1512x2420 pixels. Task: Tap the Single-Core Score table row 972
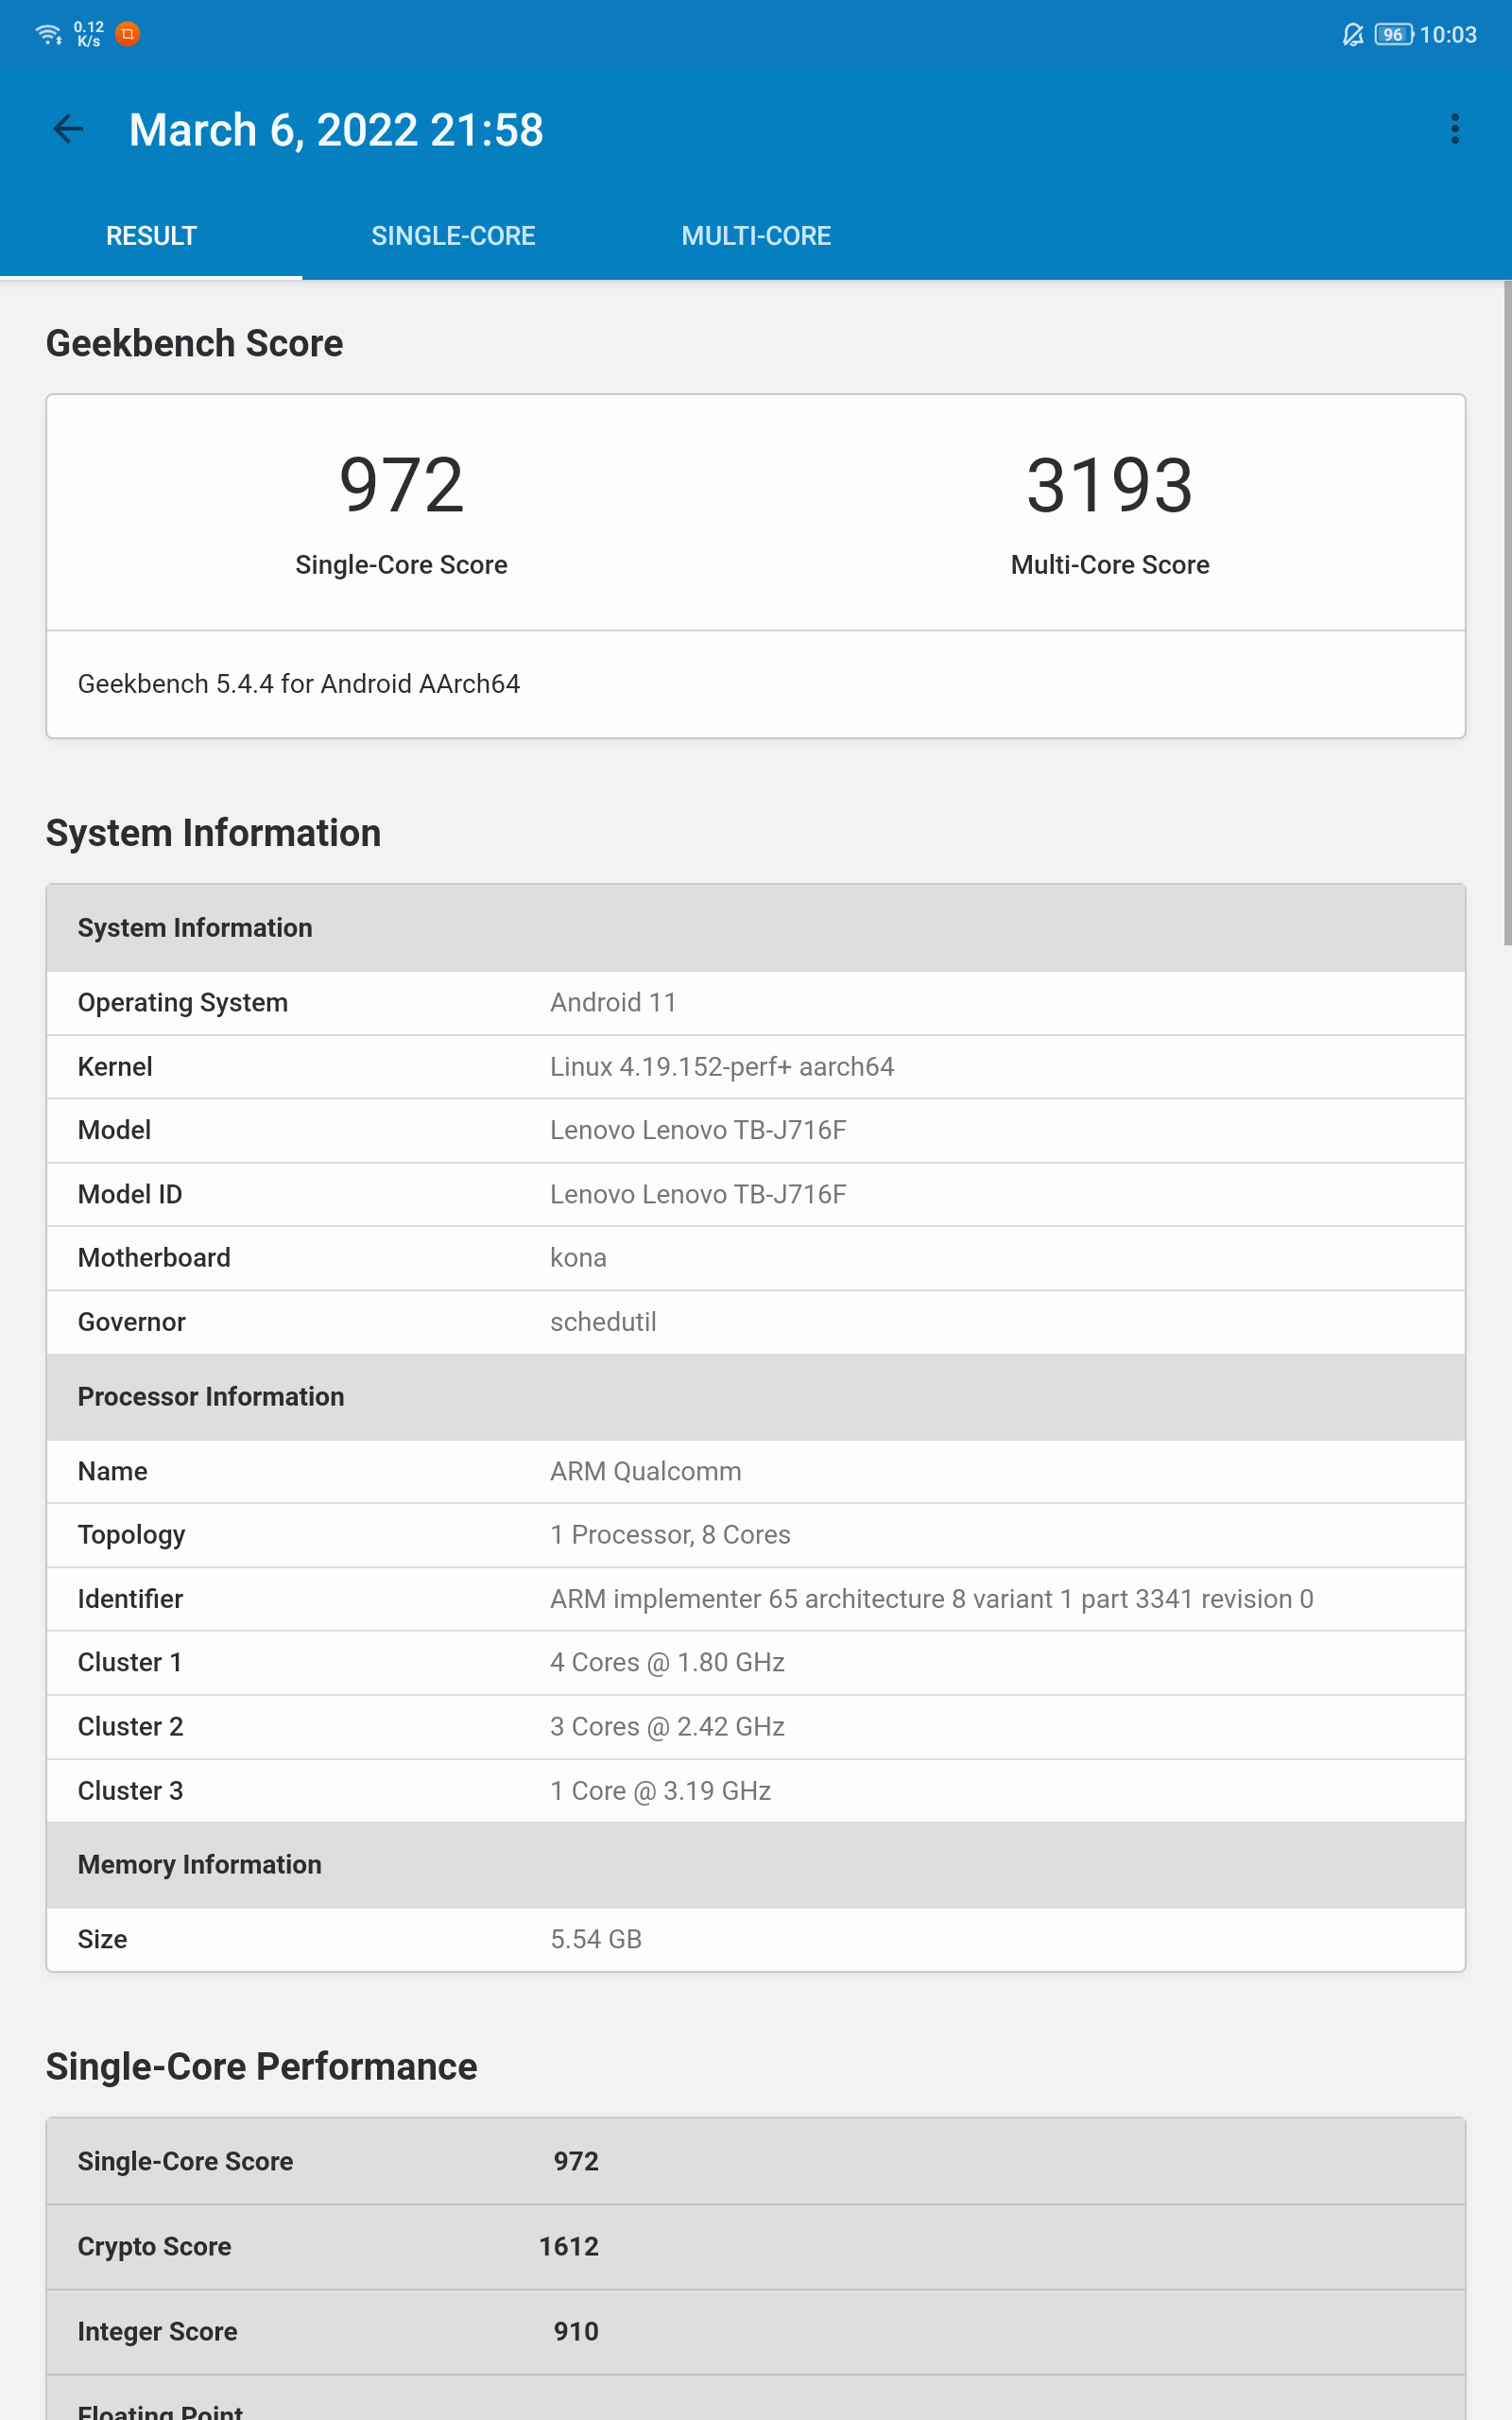pyautogui.click(x=756, y=2161)
